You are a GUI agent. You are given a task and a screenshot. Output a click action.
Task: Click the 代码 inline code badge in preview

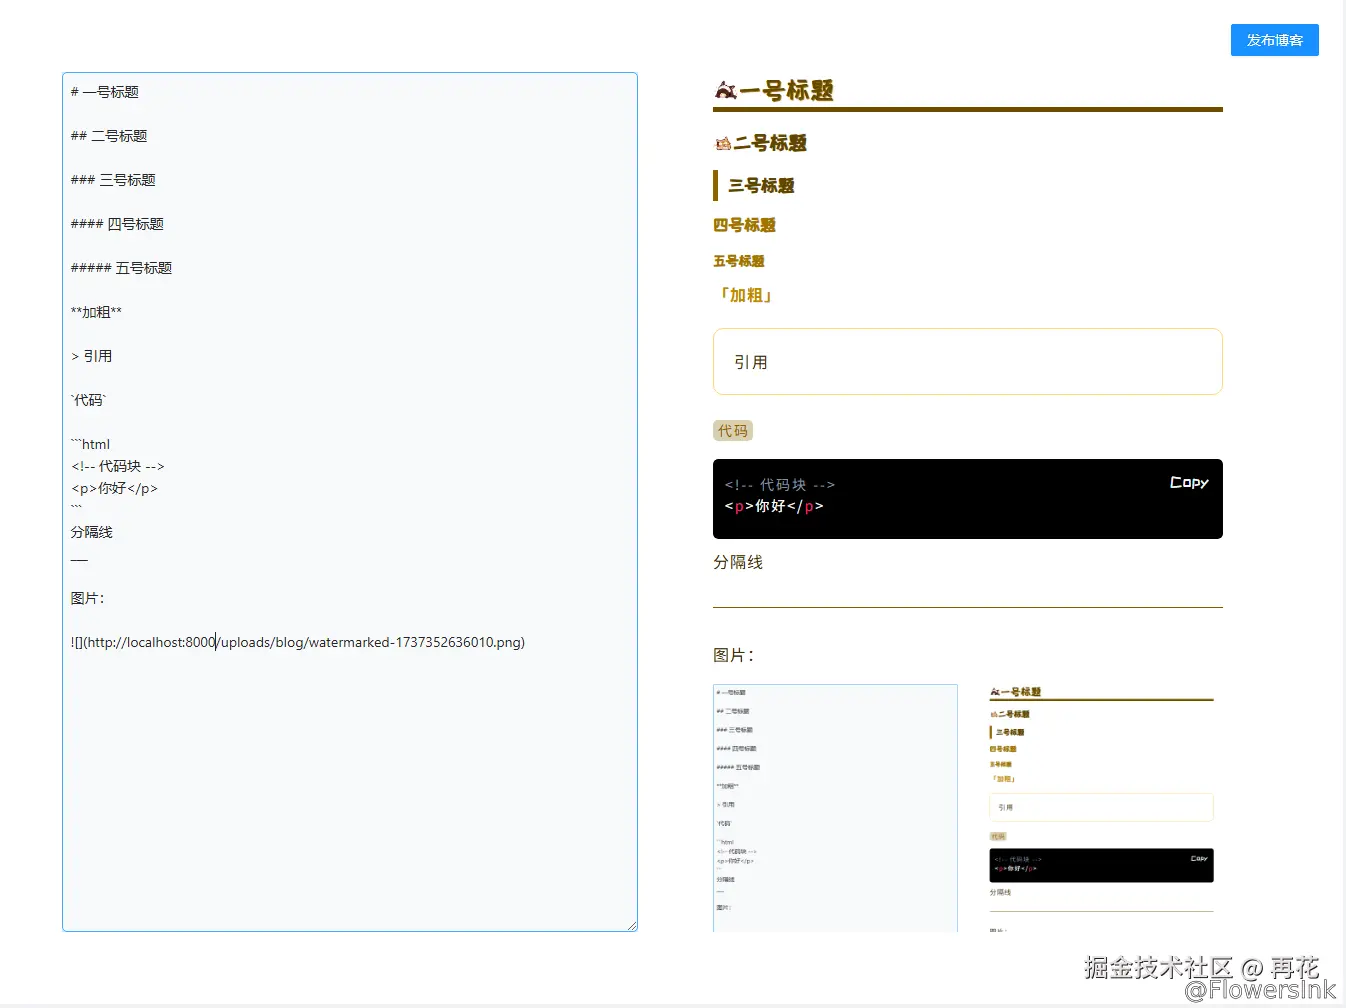click(733, 431)
